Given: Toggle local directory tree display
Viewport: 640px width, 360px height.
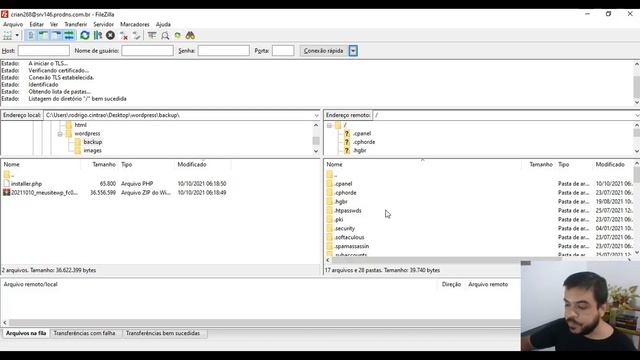Looking at the screenshot, I should 43,36.
